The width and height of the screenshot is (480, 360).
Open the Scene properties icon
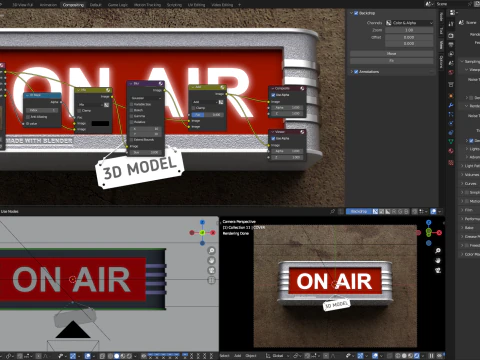[451, 63]
